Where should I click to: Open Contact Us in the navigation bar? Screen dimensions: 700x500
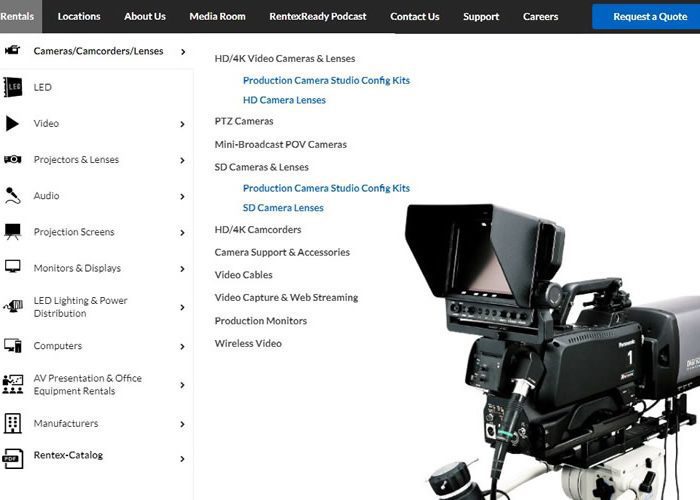pos(415,17)
